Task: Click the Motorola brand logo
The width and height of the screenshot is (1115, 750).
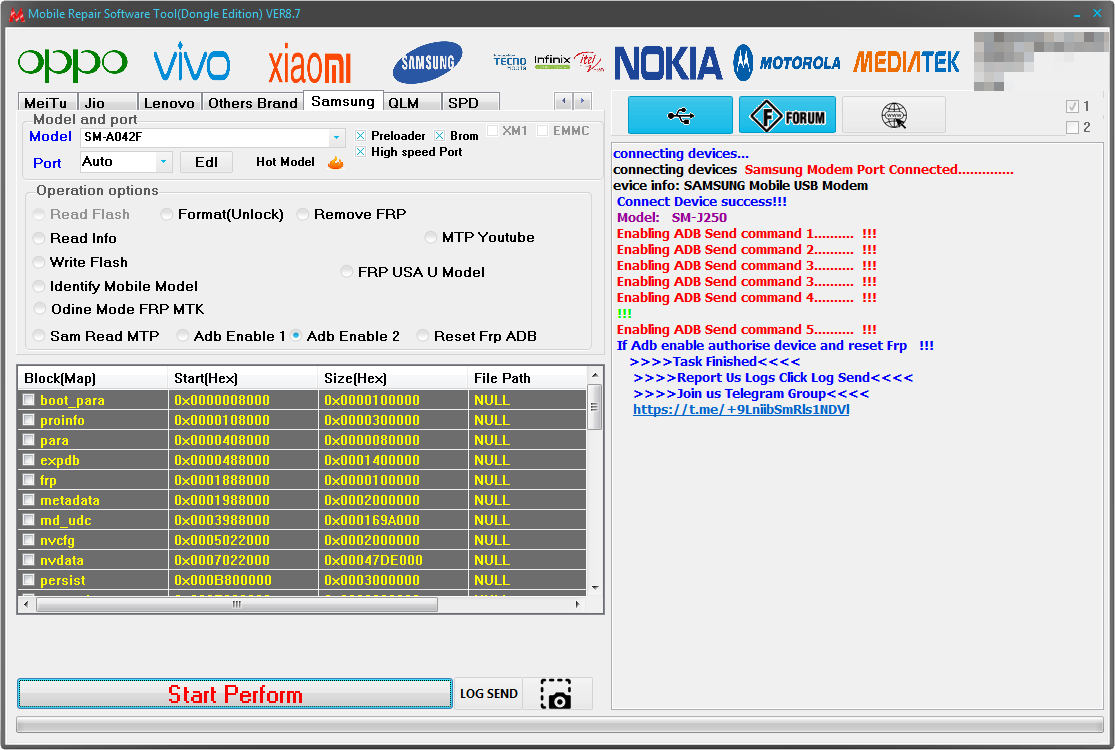Action: [x=787, y=63]
